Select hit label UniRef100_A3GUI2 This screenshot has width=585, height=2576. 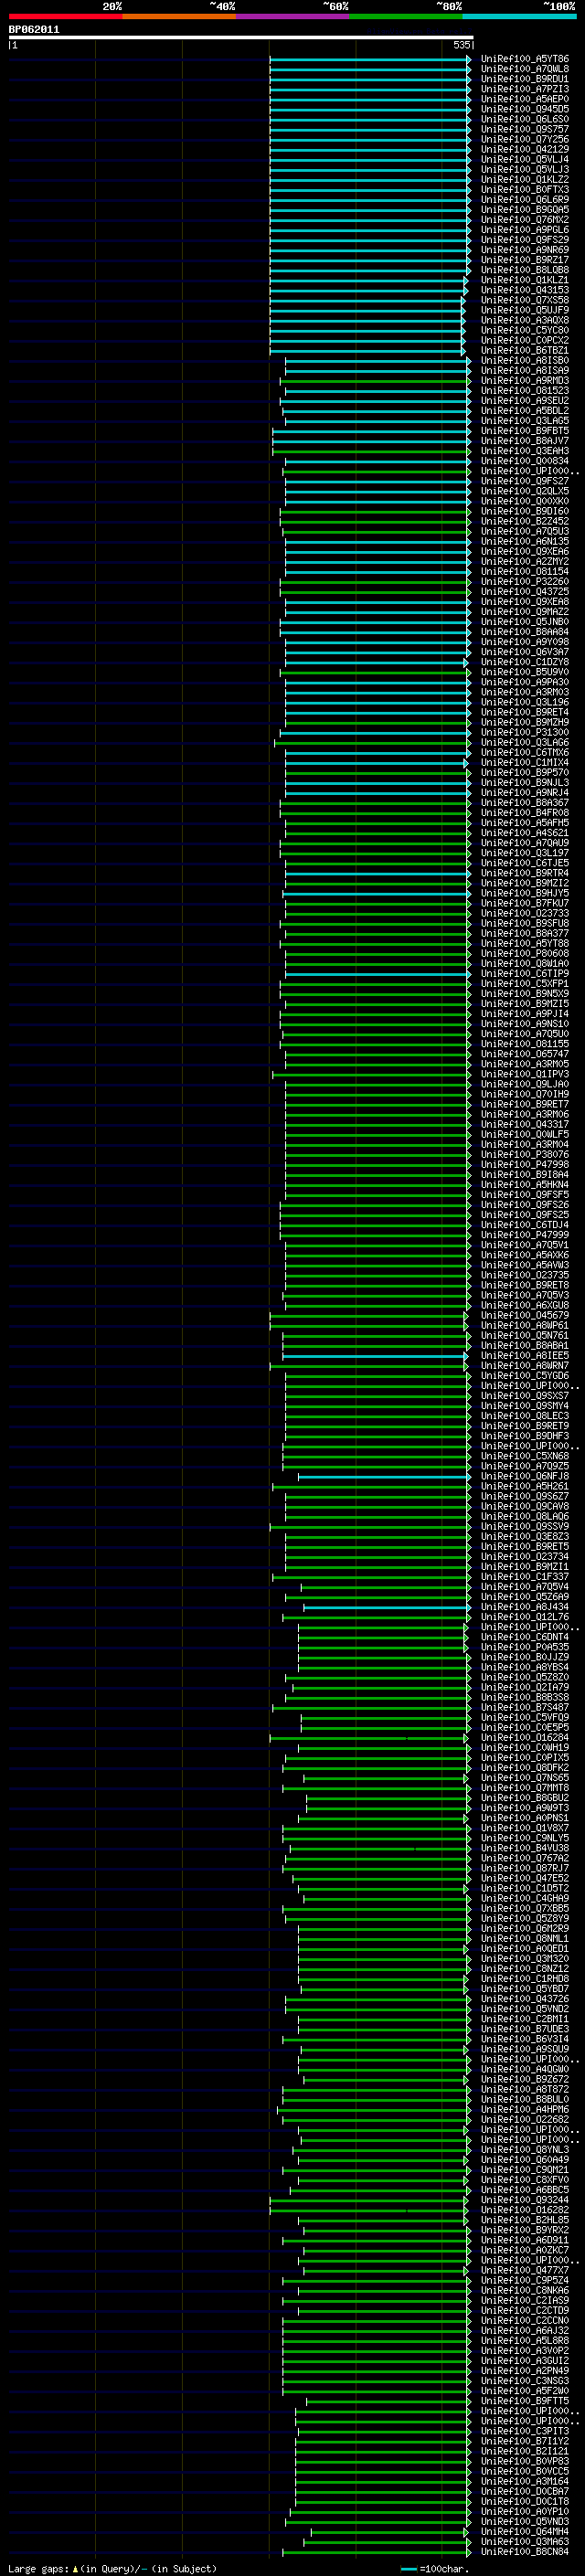click(525, 2361)
